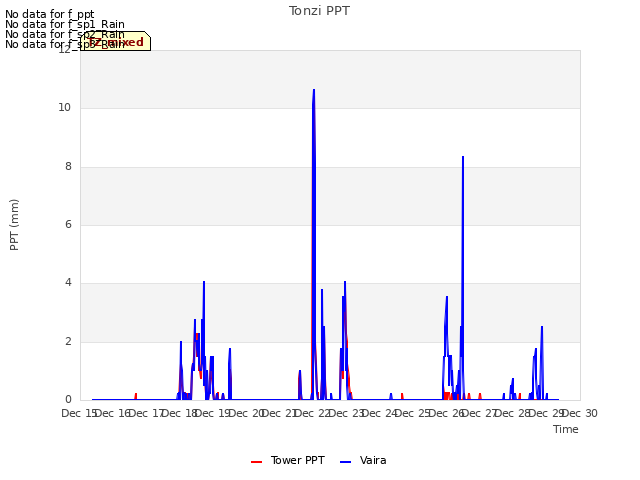The height and width of the screenshot is (480, 640).
Task: Click the Dec 30 x-axis label
Action: (580, 413)
